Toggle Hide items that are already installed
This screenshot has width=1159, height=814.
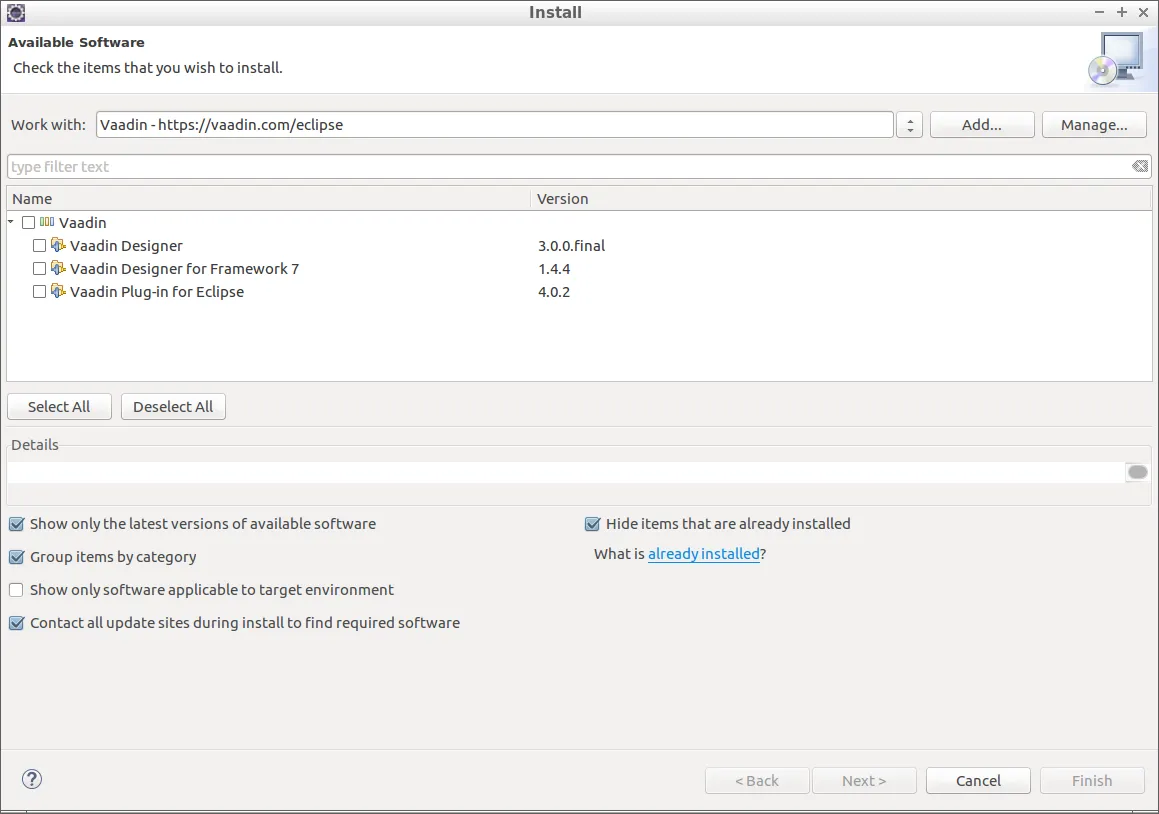(x=592, y=524)
